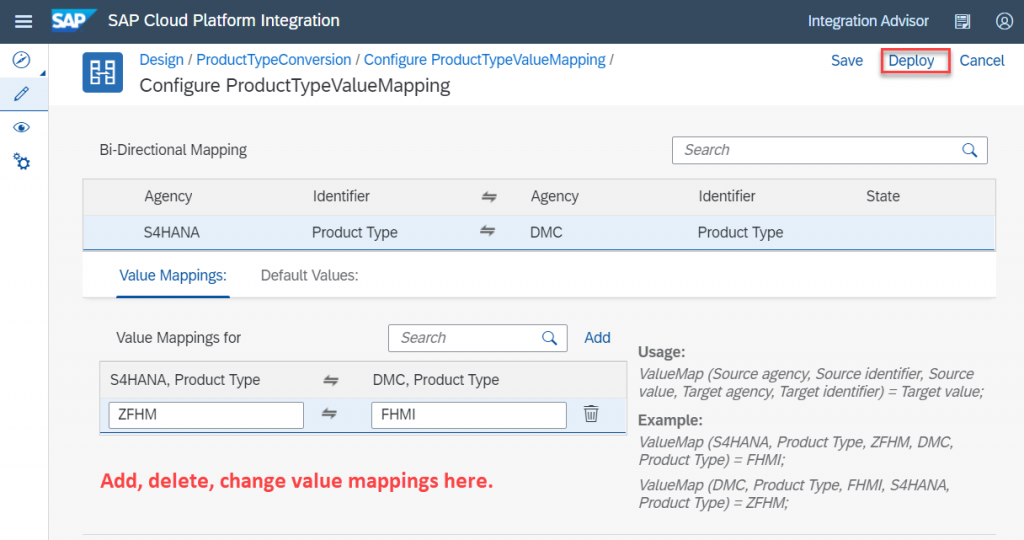Click the SAP logo
Image resolution: width=1024 pixels, height=540 pixels.
73,20
